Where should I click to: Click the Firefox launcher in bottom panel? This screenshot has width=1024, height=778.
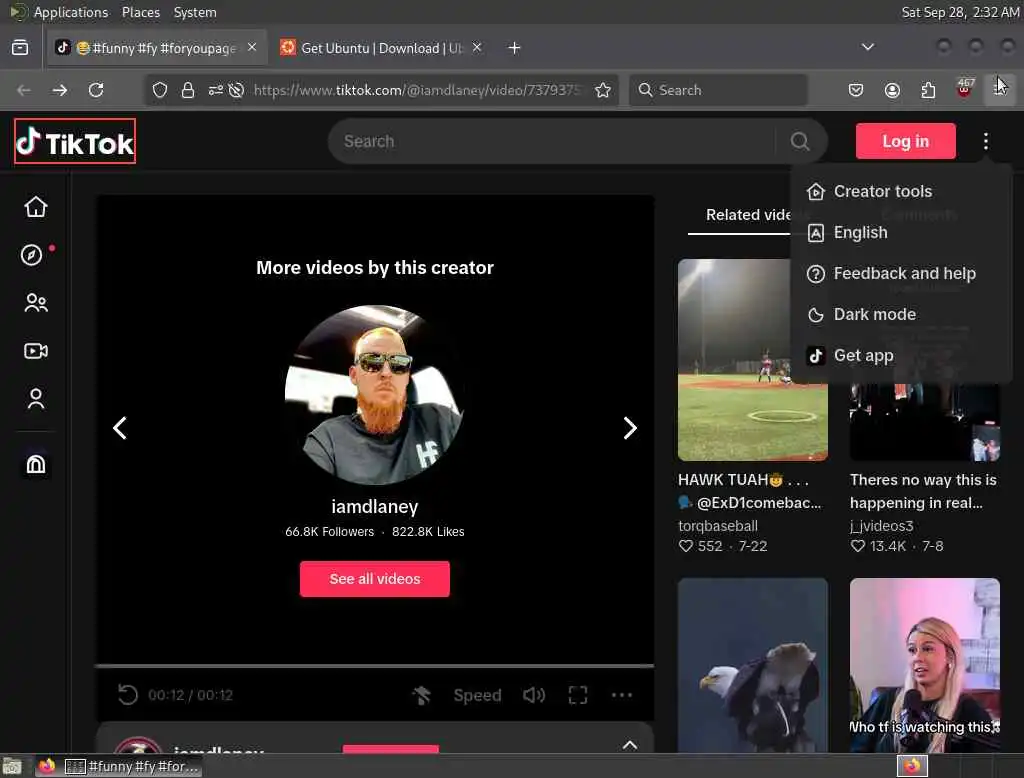(46, 766)
